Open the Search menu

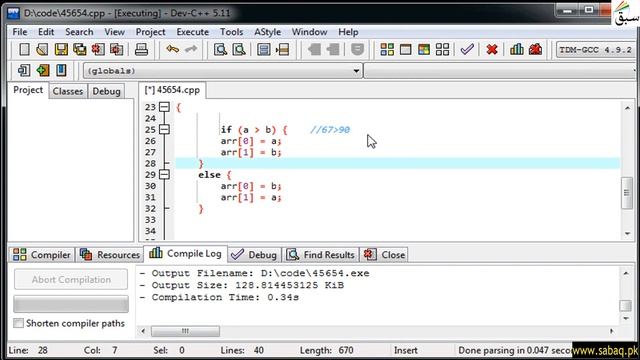[79, 32]
